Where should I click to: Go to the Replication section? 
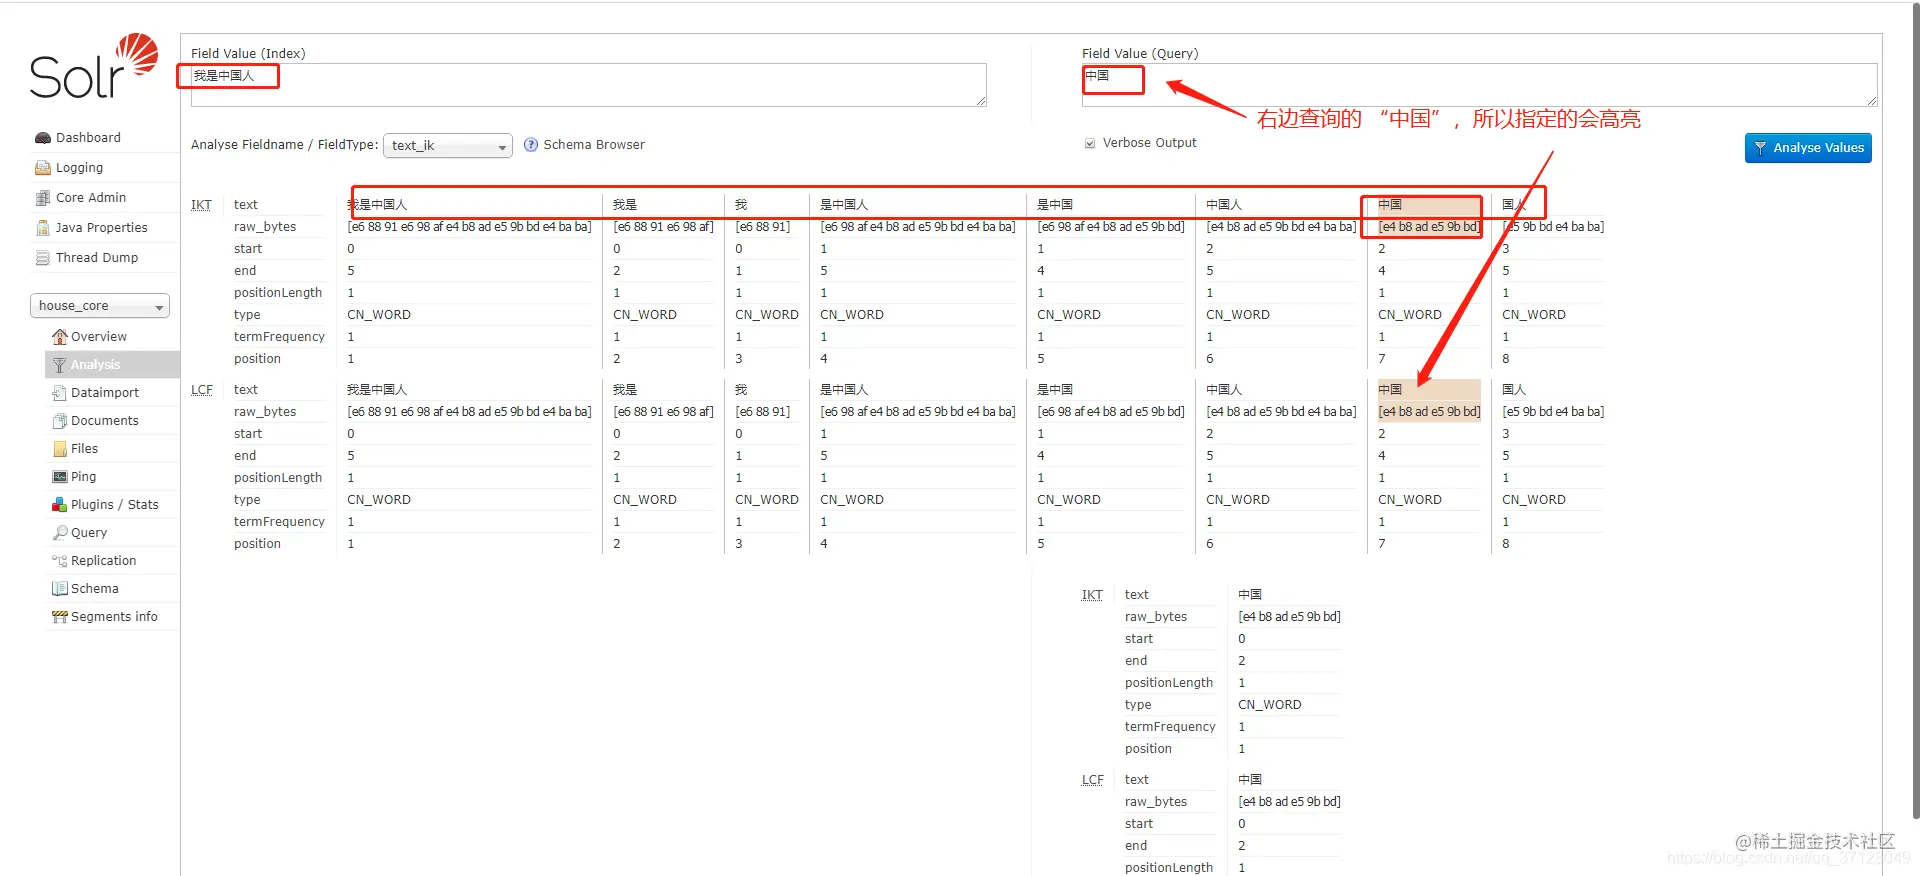tap(103, 561)
